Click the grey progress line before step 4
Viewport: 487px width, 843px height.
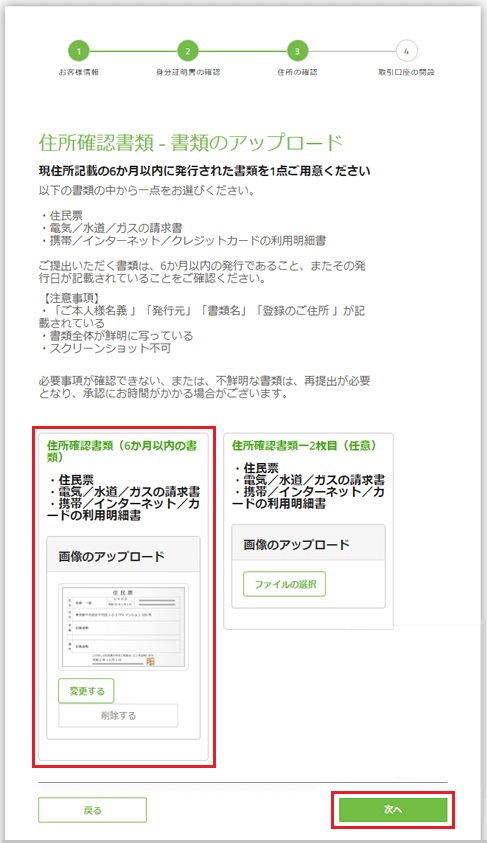tap(352, 52)
